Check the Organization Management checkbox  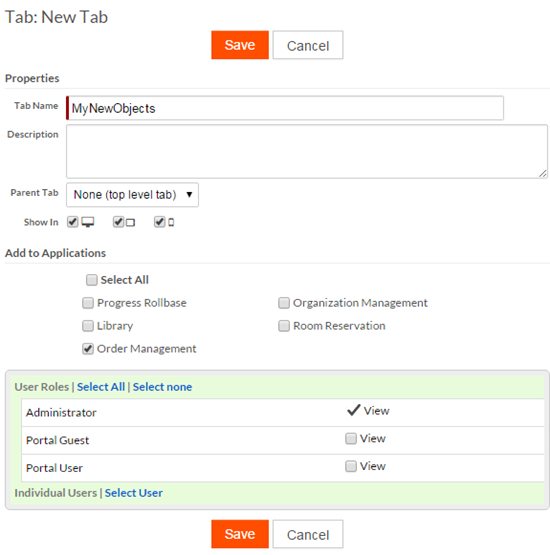283,303
